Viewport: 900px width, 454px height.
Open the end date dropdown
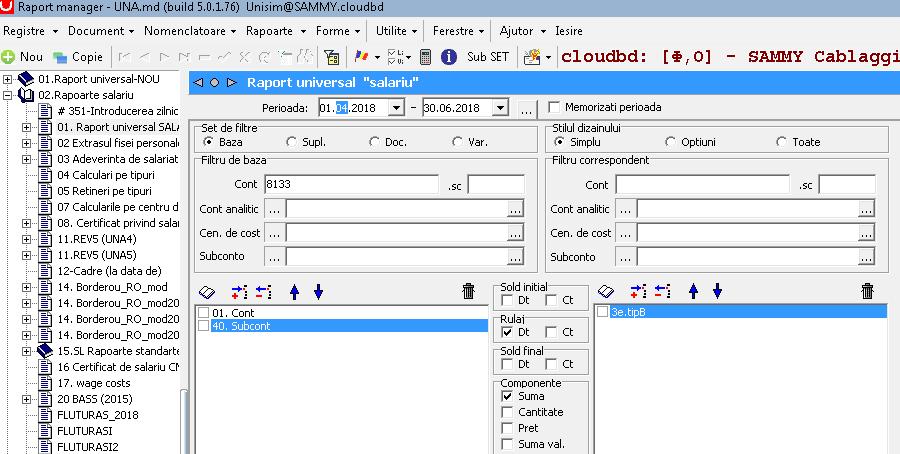click(x=500, y=108)
